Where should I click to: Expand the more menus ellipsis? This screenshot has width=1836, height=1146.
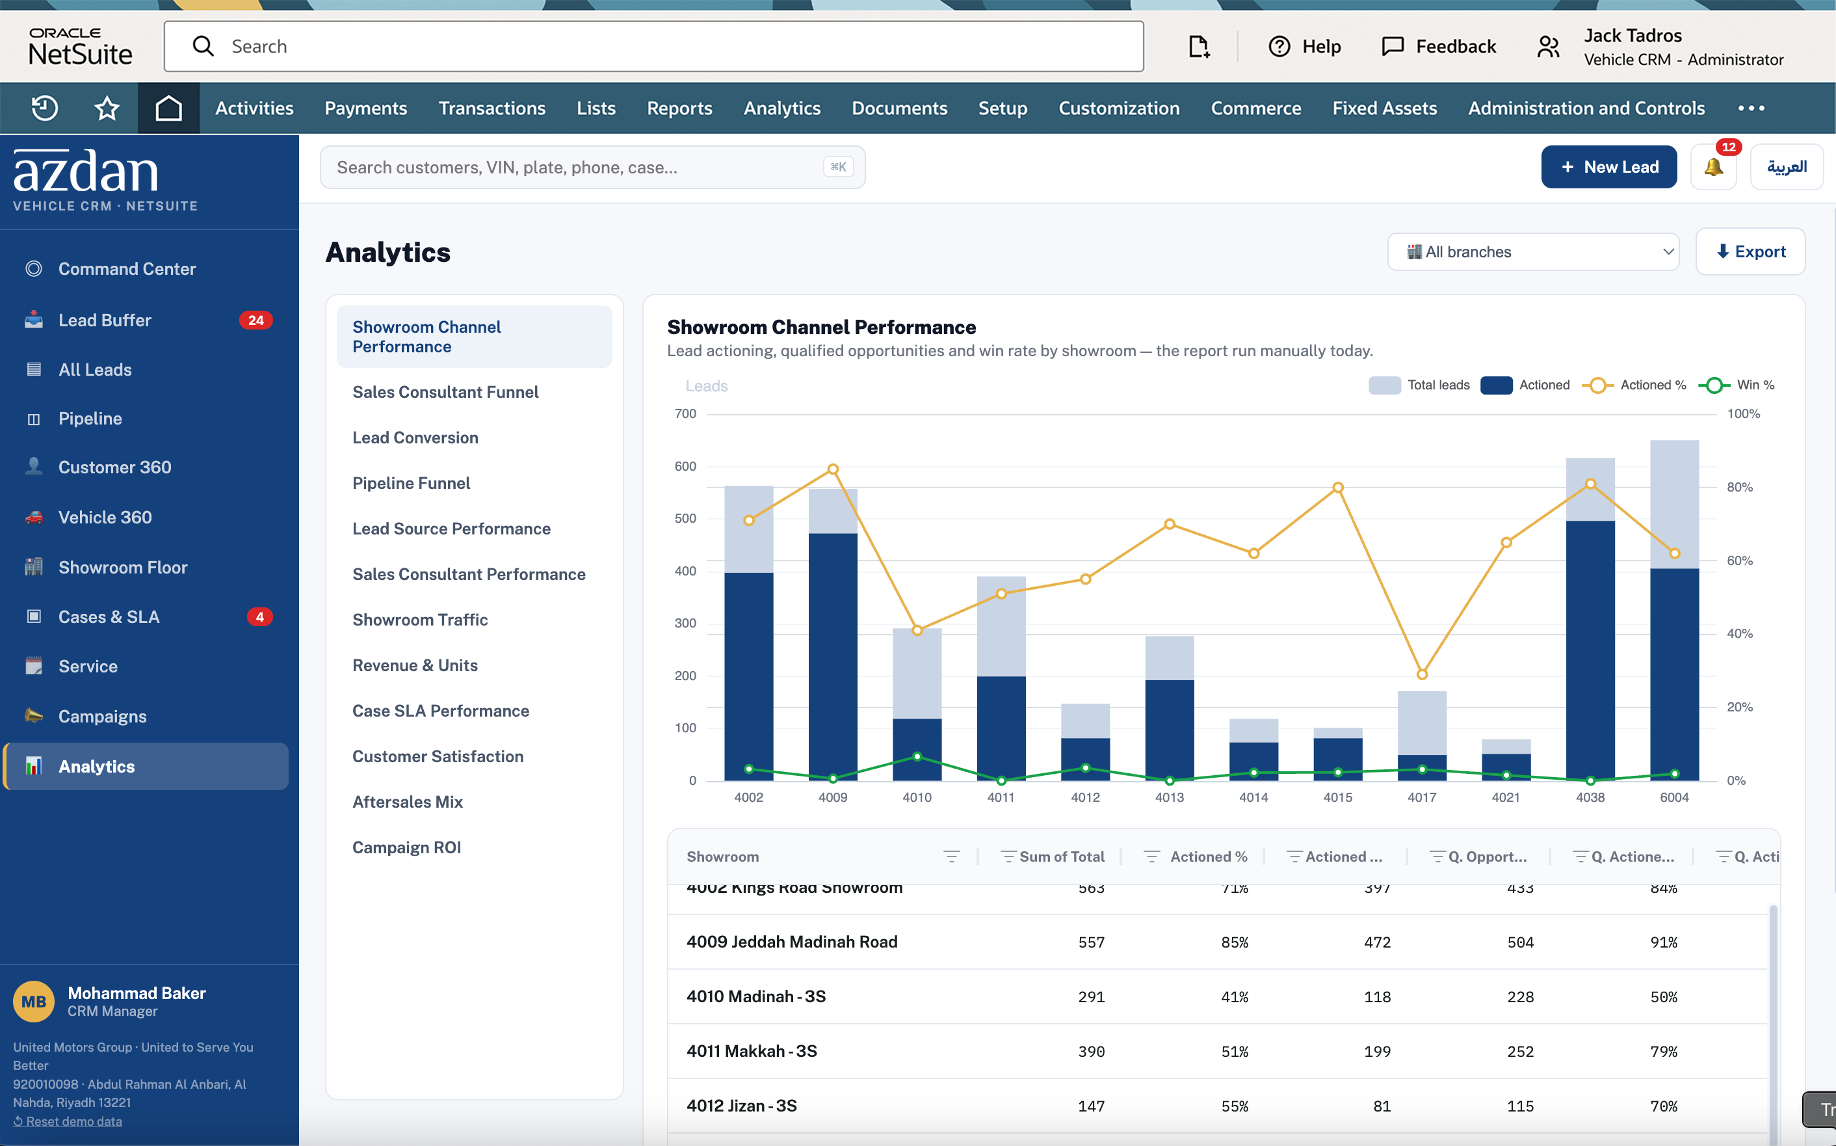(1751, 108)
